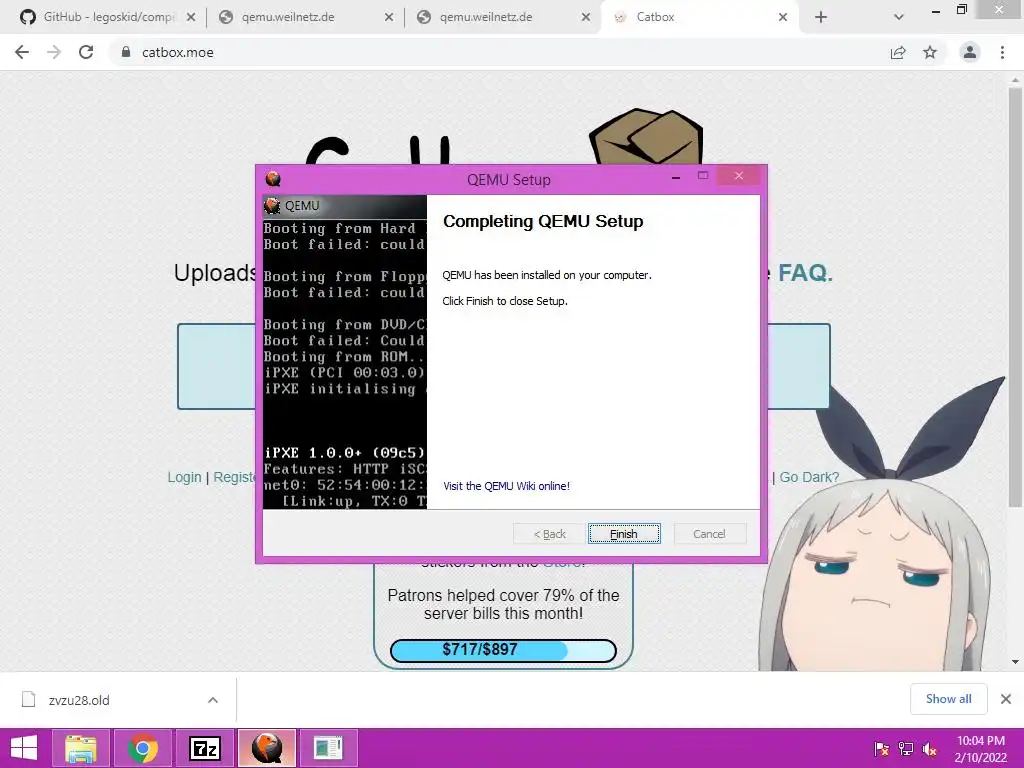Open the zvzu28.old downloaded file
The width and height of the screenshot is (1024, 768).
[79, 700]
